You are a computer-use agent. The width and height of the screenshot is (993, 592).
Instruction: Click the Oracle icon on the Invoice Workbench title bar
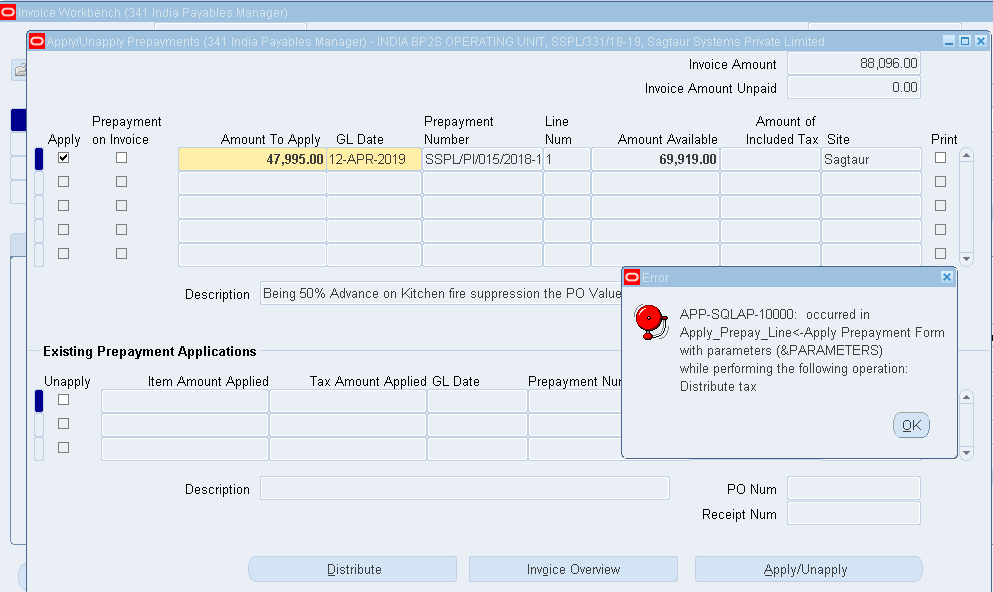[9, 10]
